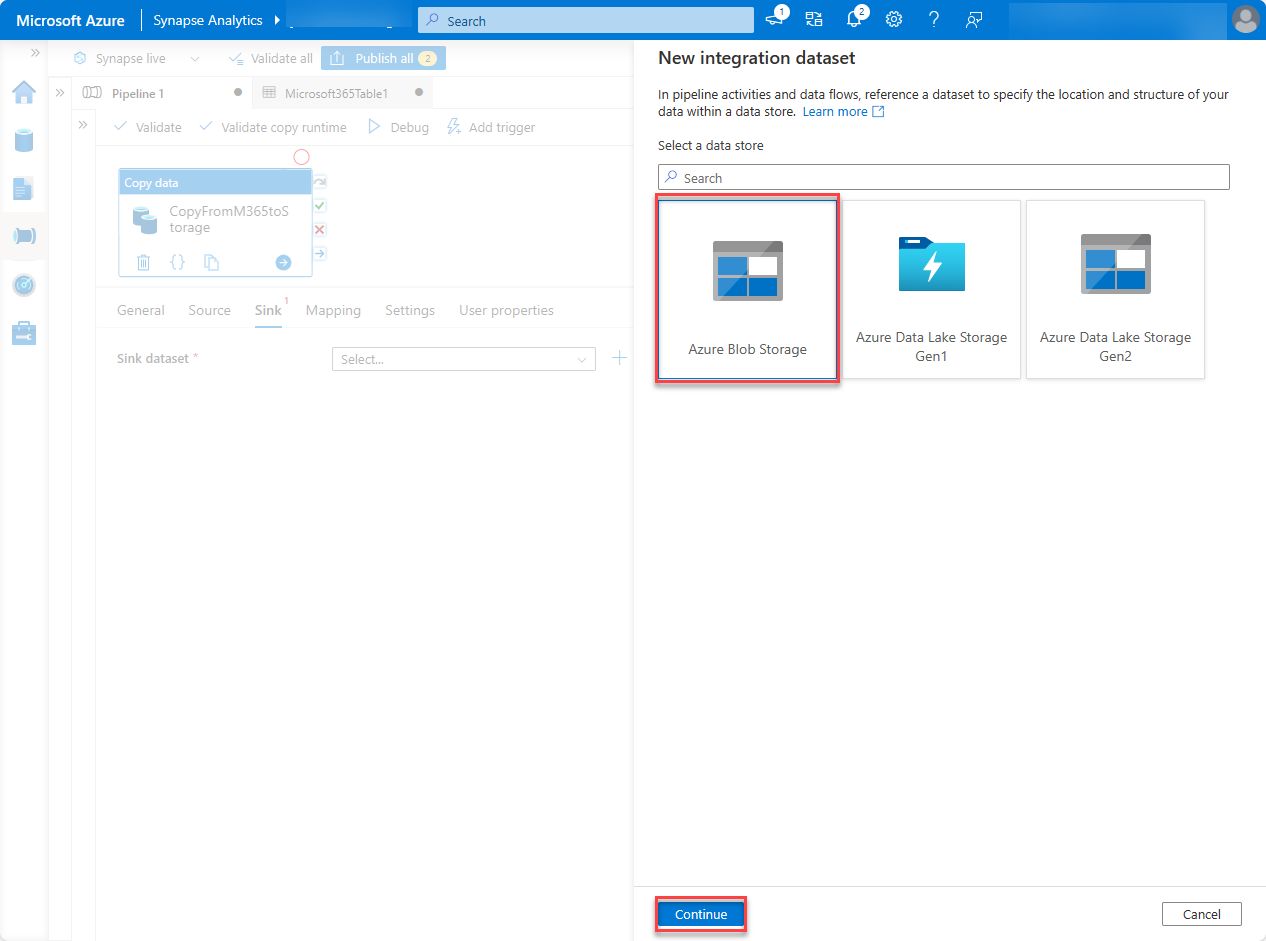
Task: Delete the CopyFromM365toStorage activity via trash icon
Action: pyautogui.click(x=143, y=262)
